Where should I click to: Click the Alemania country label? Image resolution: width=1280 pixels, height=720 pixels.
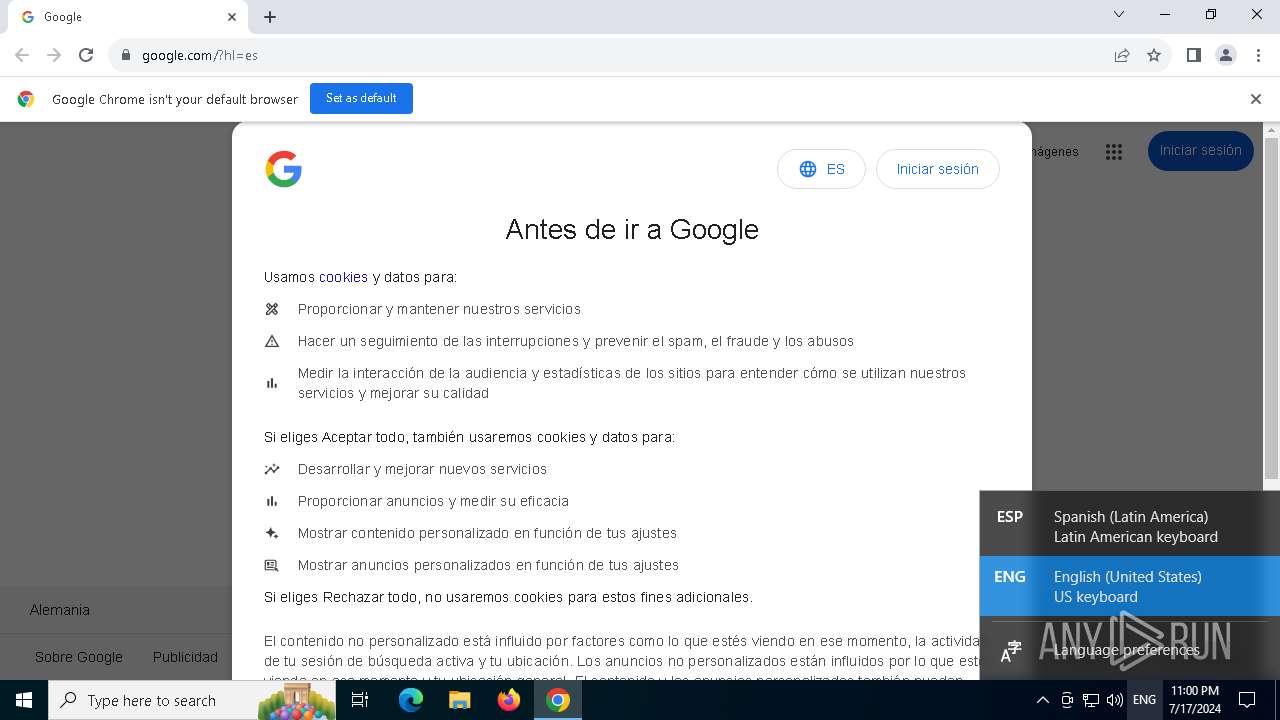(60, 610)
